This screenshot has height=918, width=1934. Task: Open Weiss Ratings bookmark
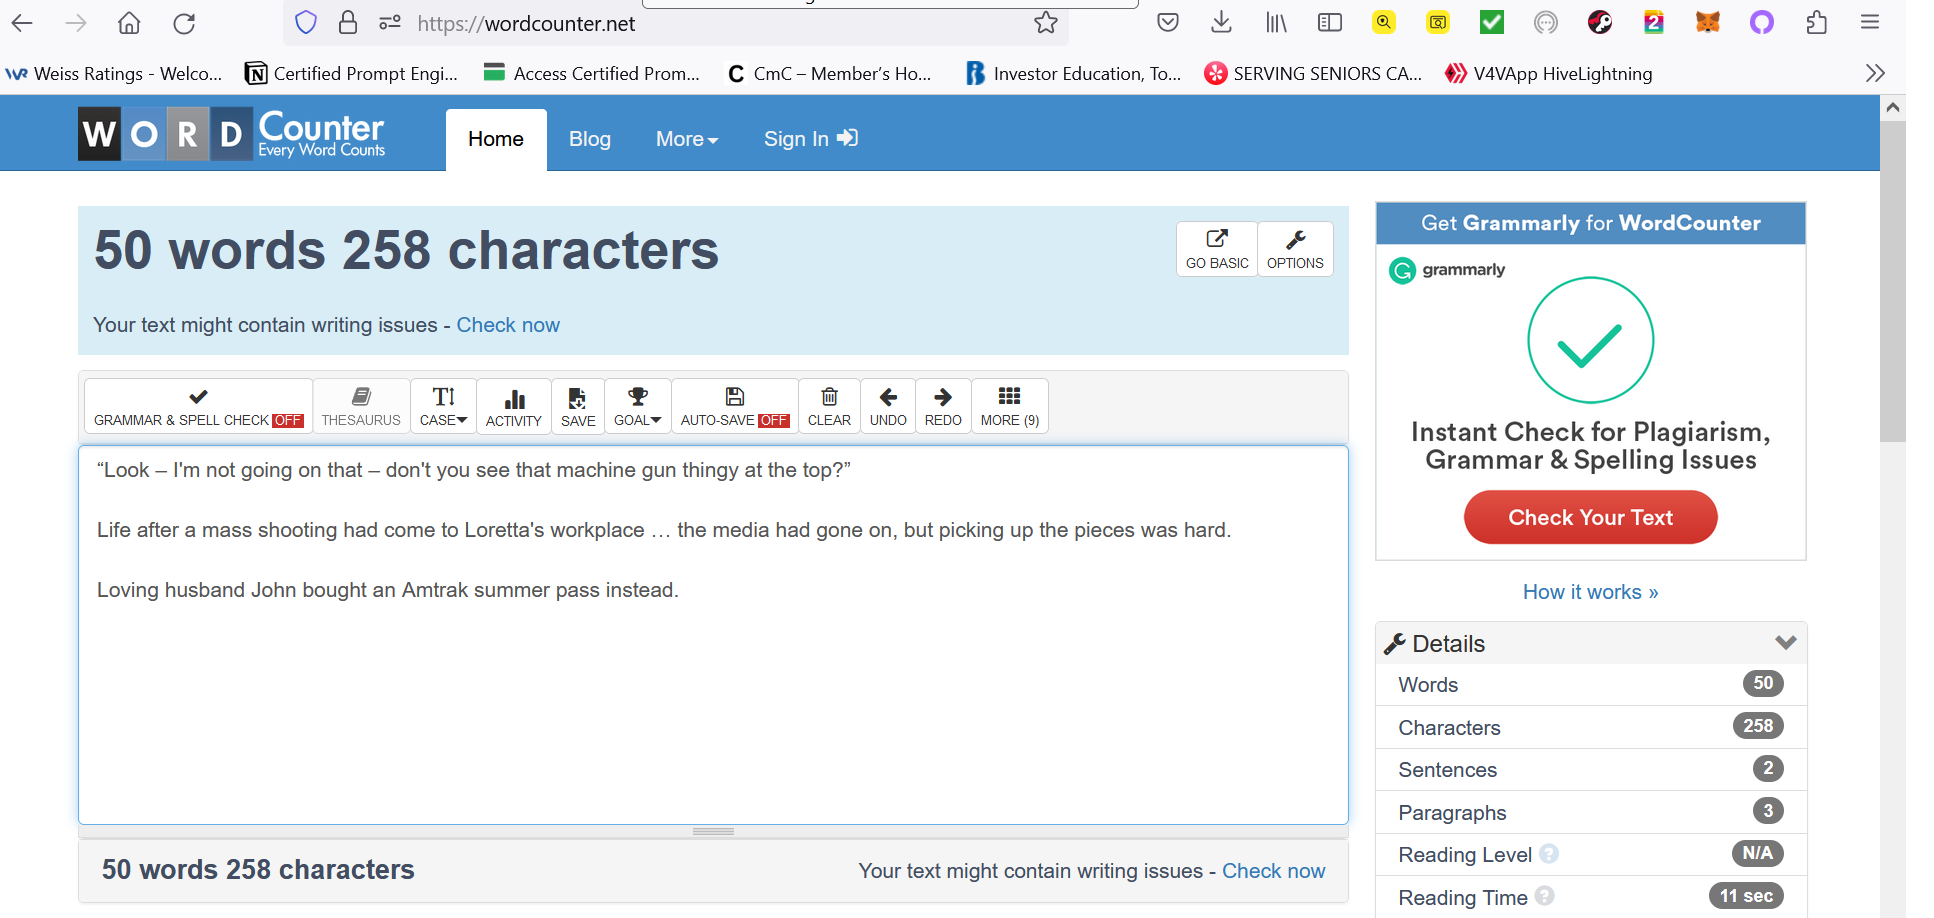tap(114, 74)
